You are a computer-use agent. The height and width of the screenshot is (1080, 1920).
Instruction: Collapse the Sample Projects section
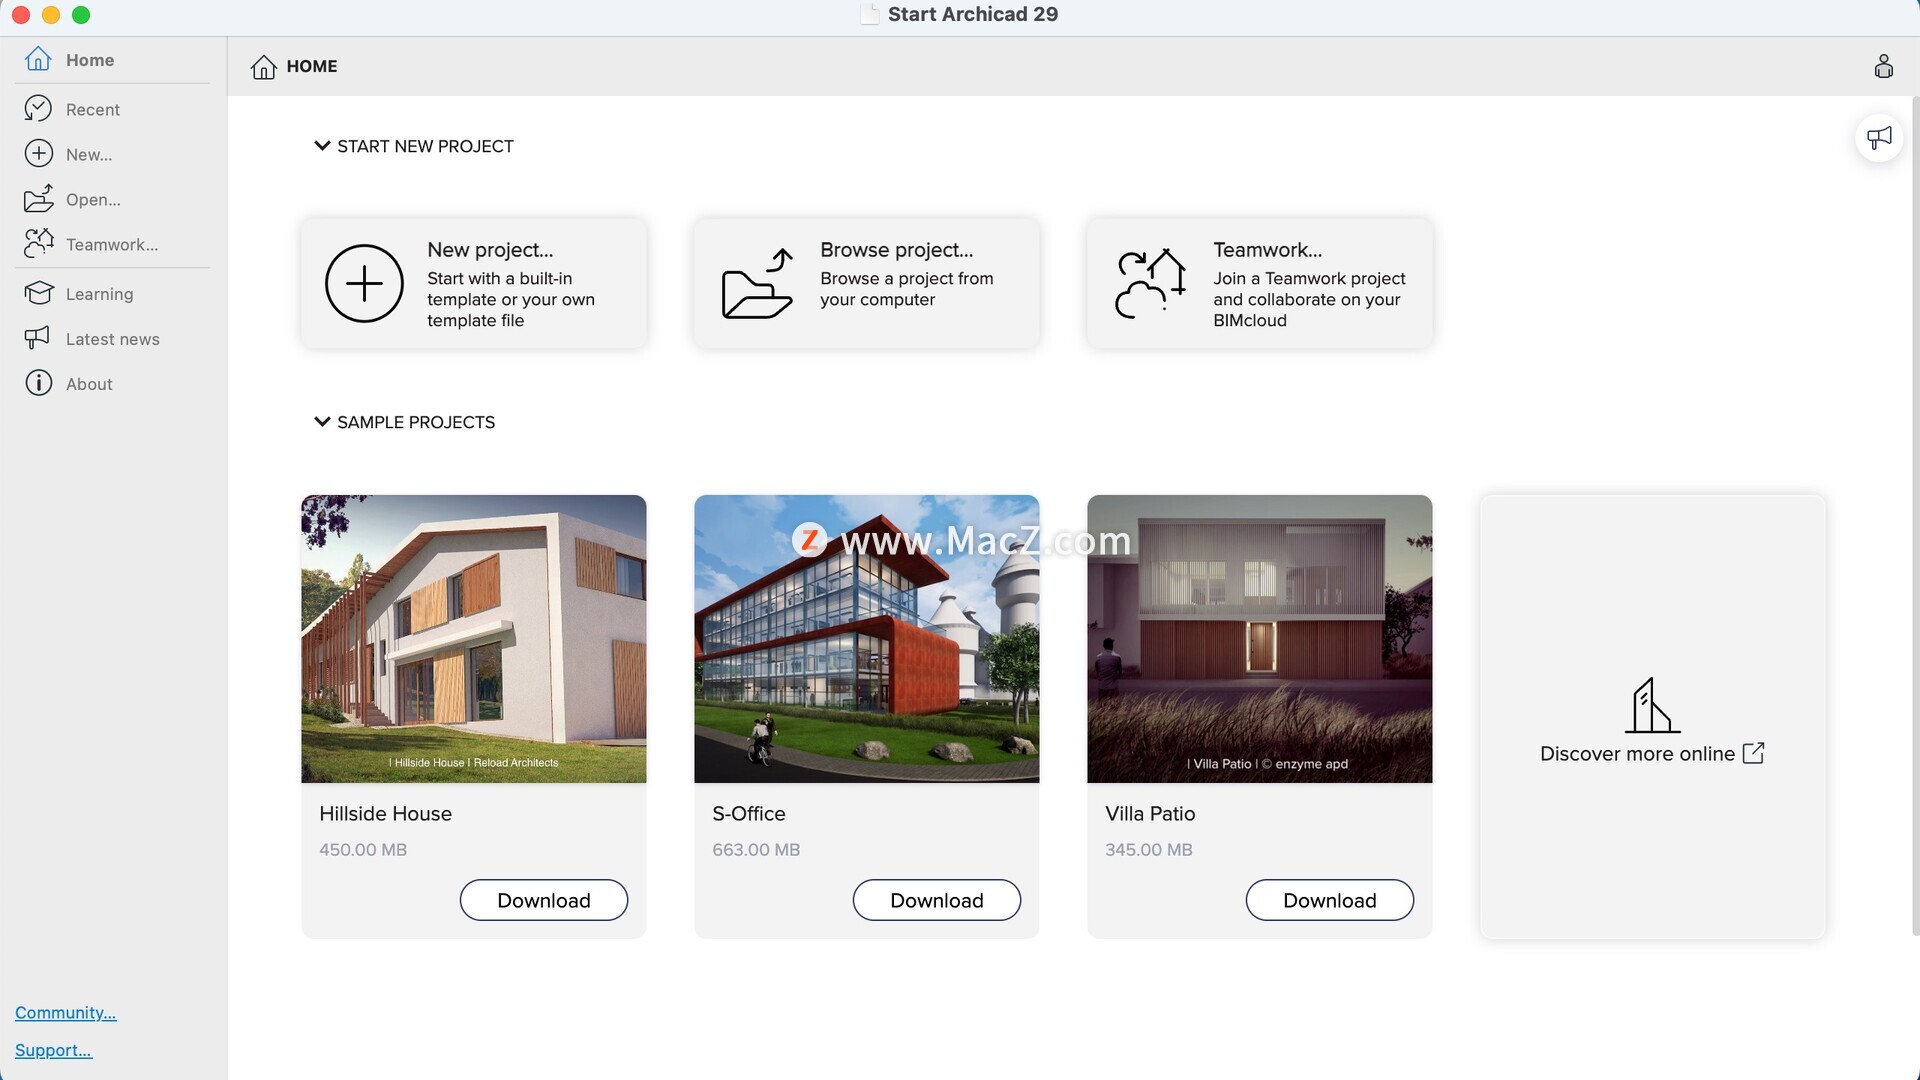(x=322, y=422)
